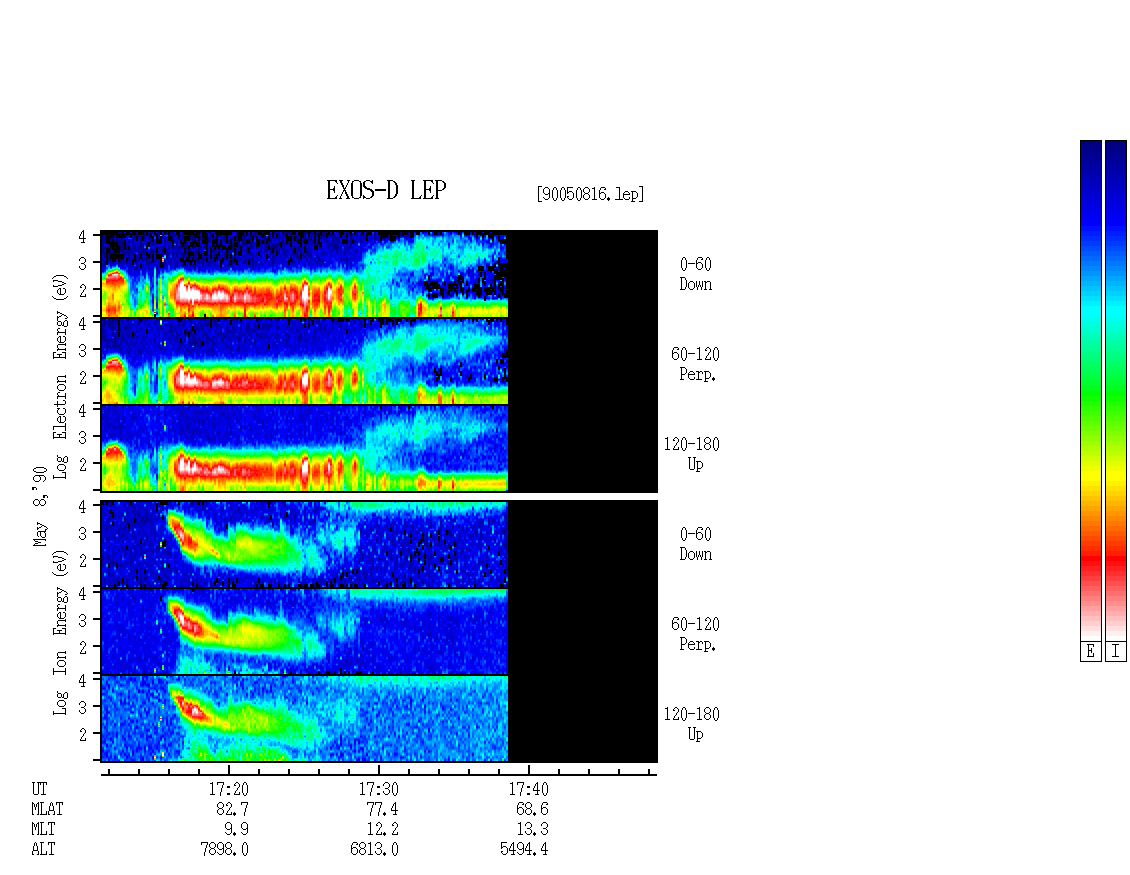Click the ion panel's 0-60 Down label
This screenshot has height=875, width=1130.
tap(695, 545)
